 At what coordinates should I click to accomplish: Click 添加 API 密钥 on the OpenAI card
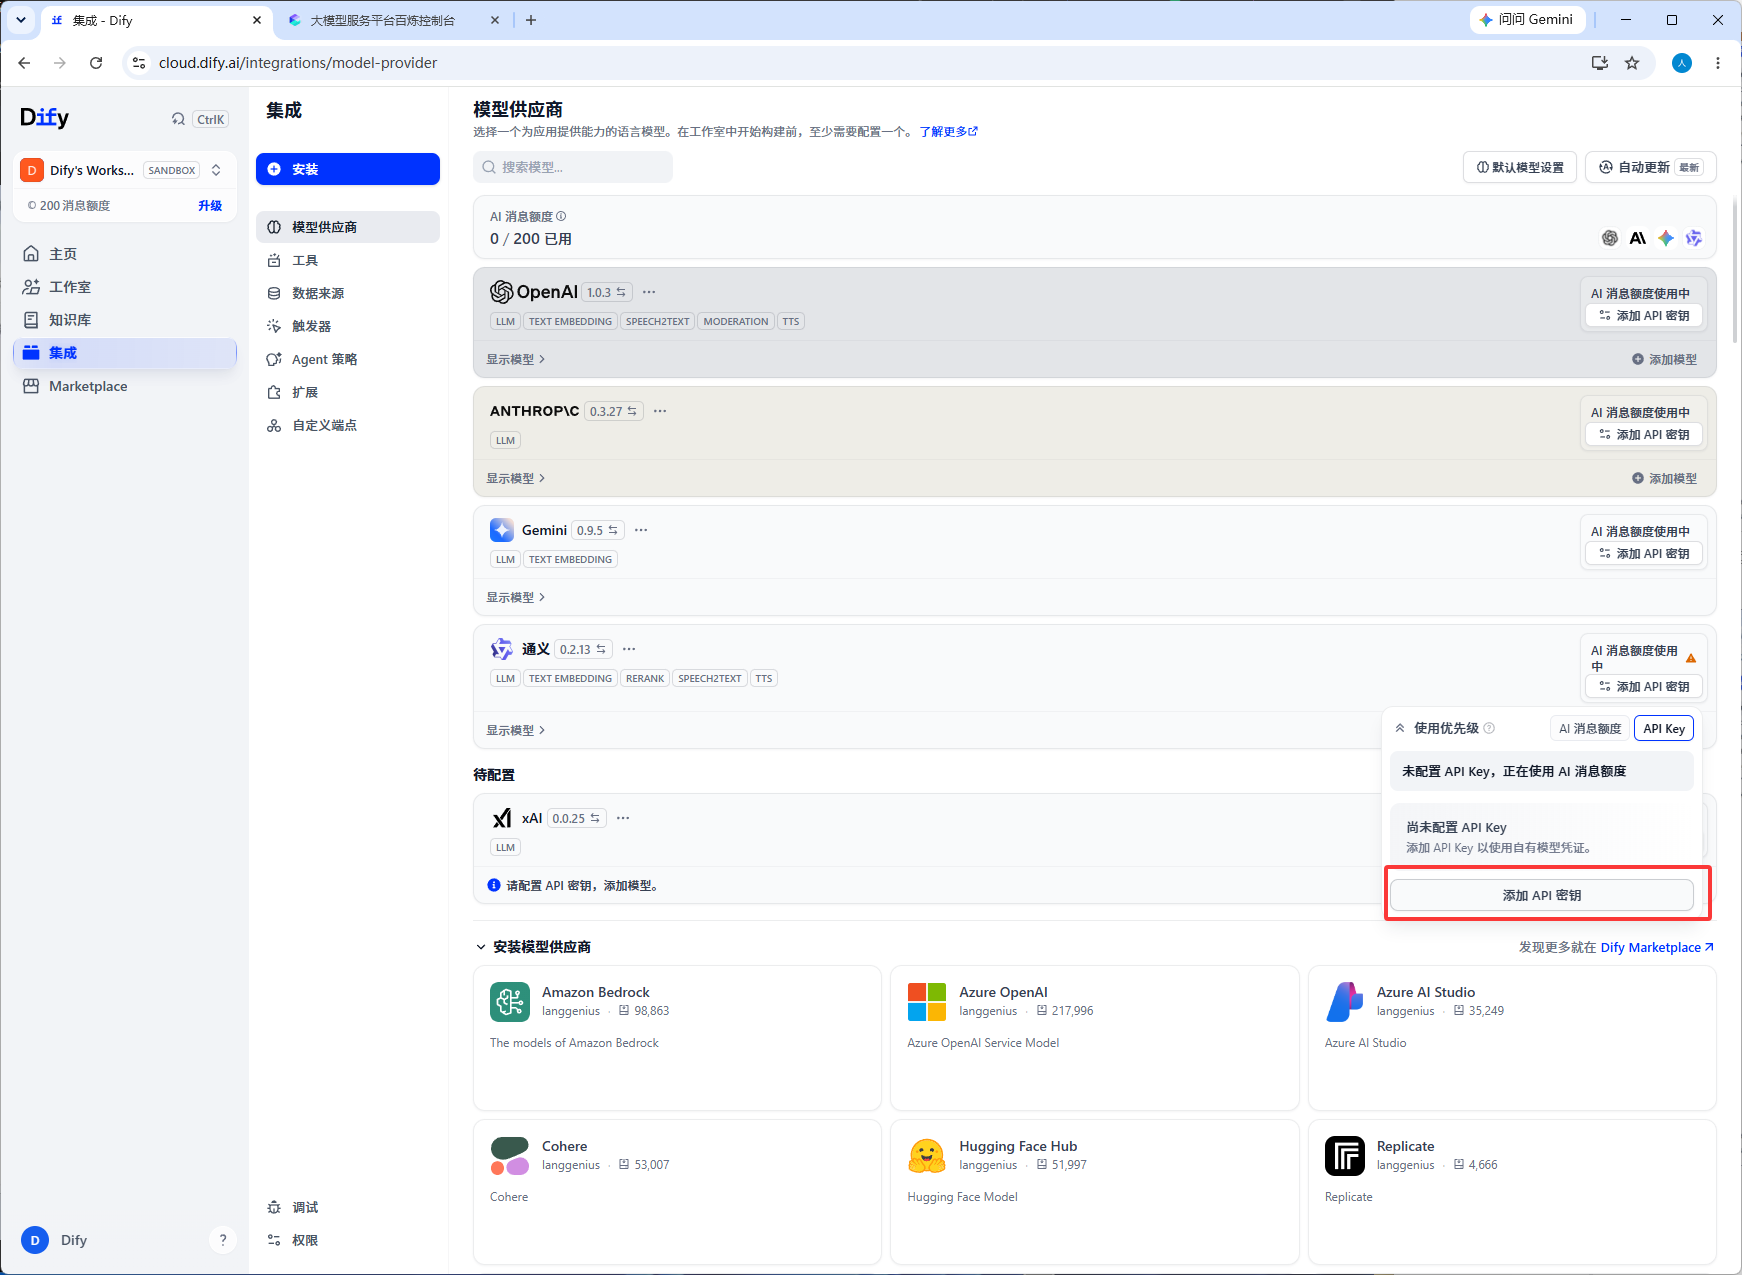pos(1644,316)
